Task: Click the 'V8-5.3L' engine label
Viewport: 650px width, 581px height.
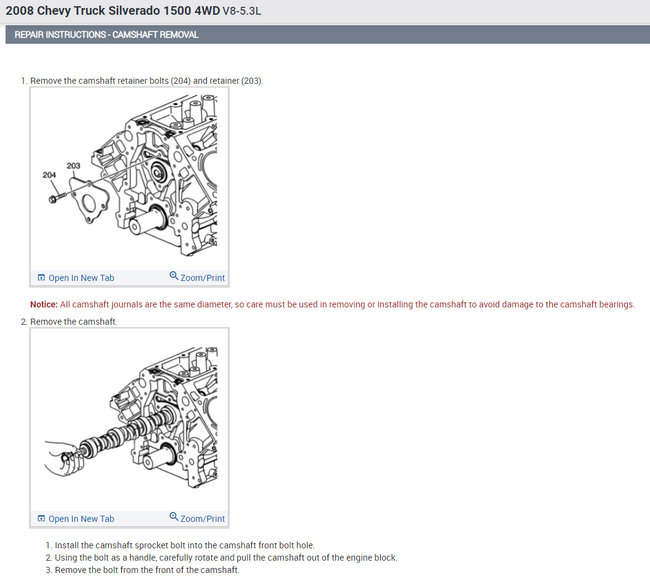Action: click(242, 11)
